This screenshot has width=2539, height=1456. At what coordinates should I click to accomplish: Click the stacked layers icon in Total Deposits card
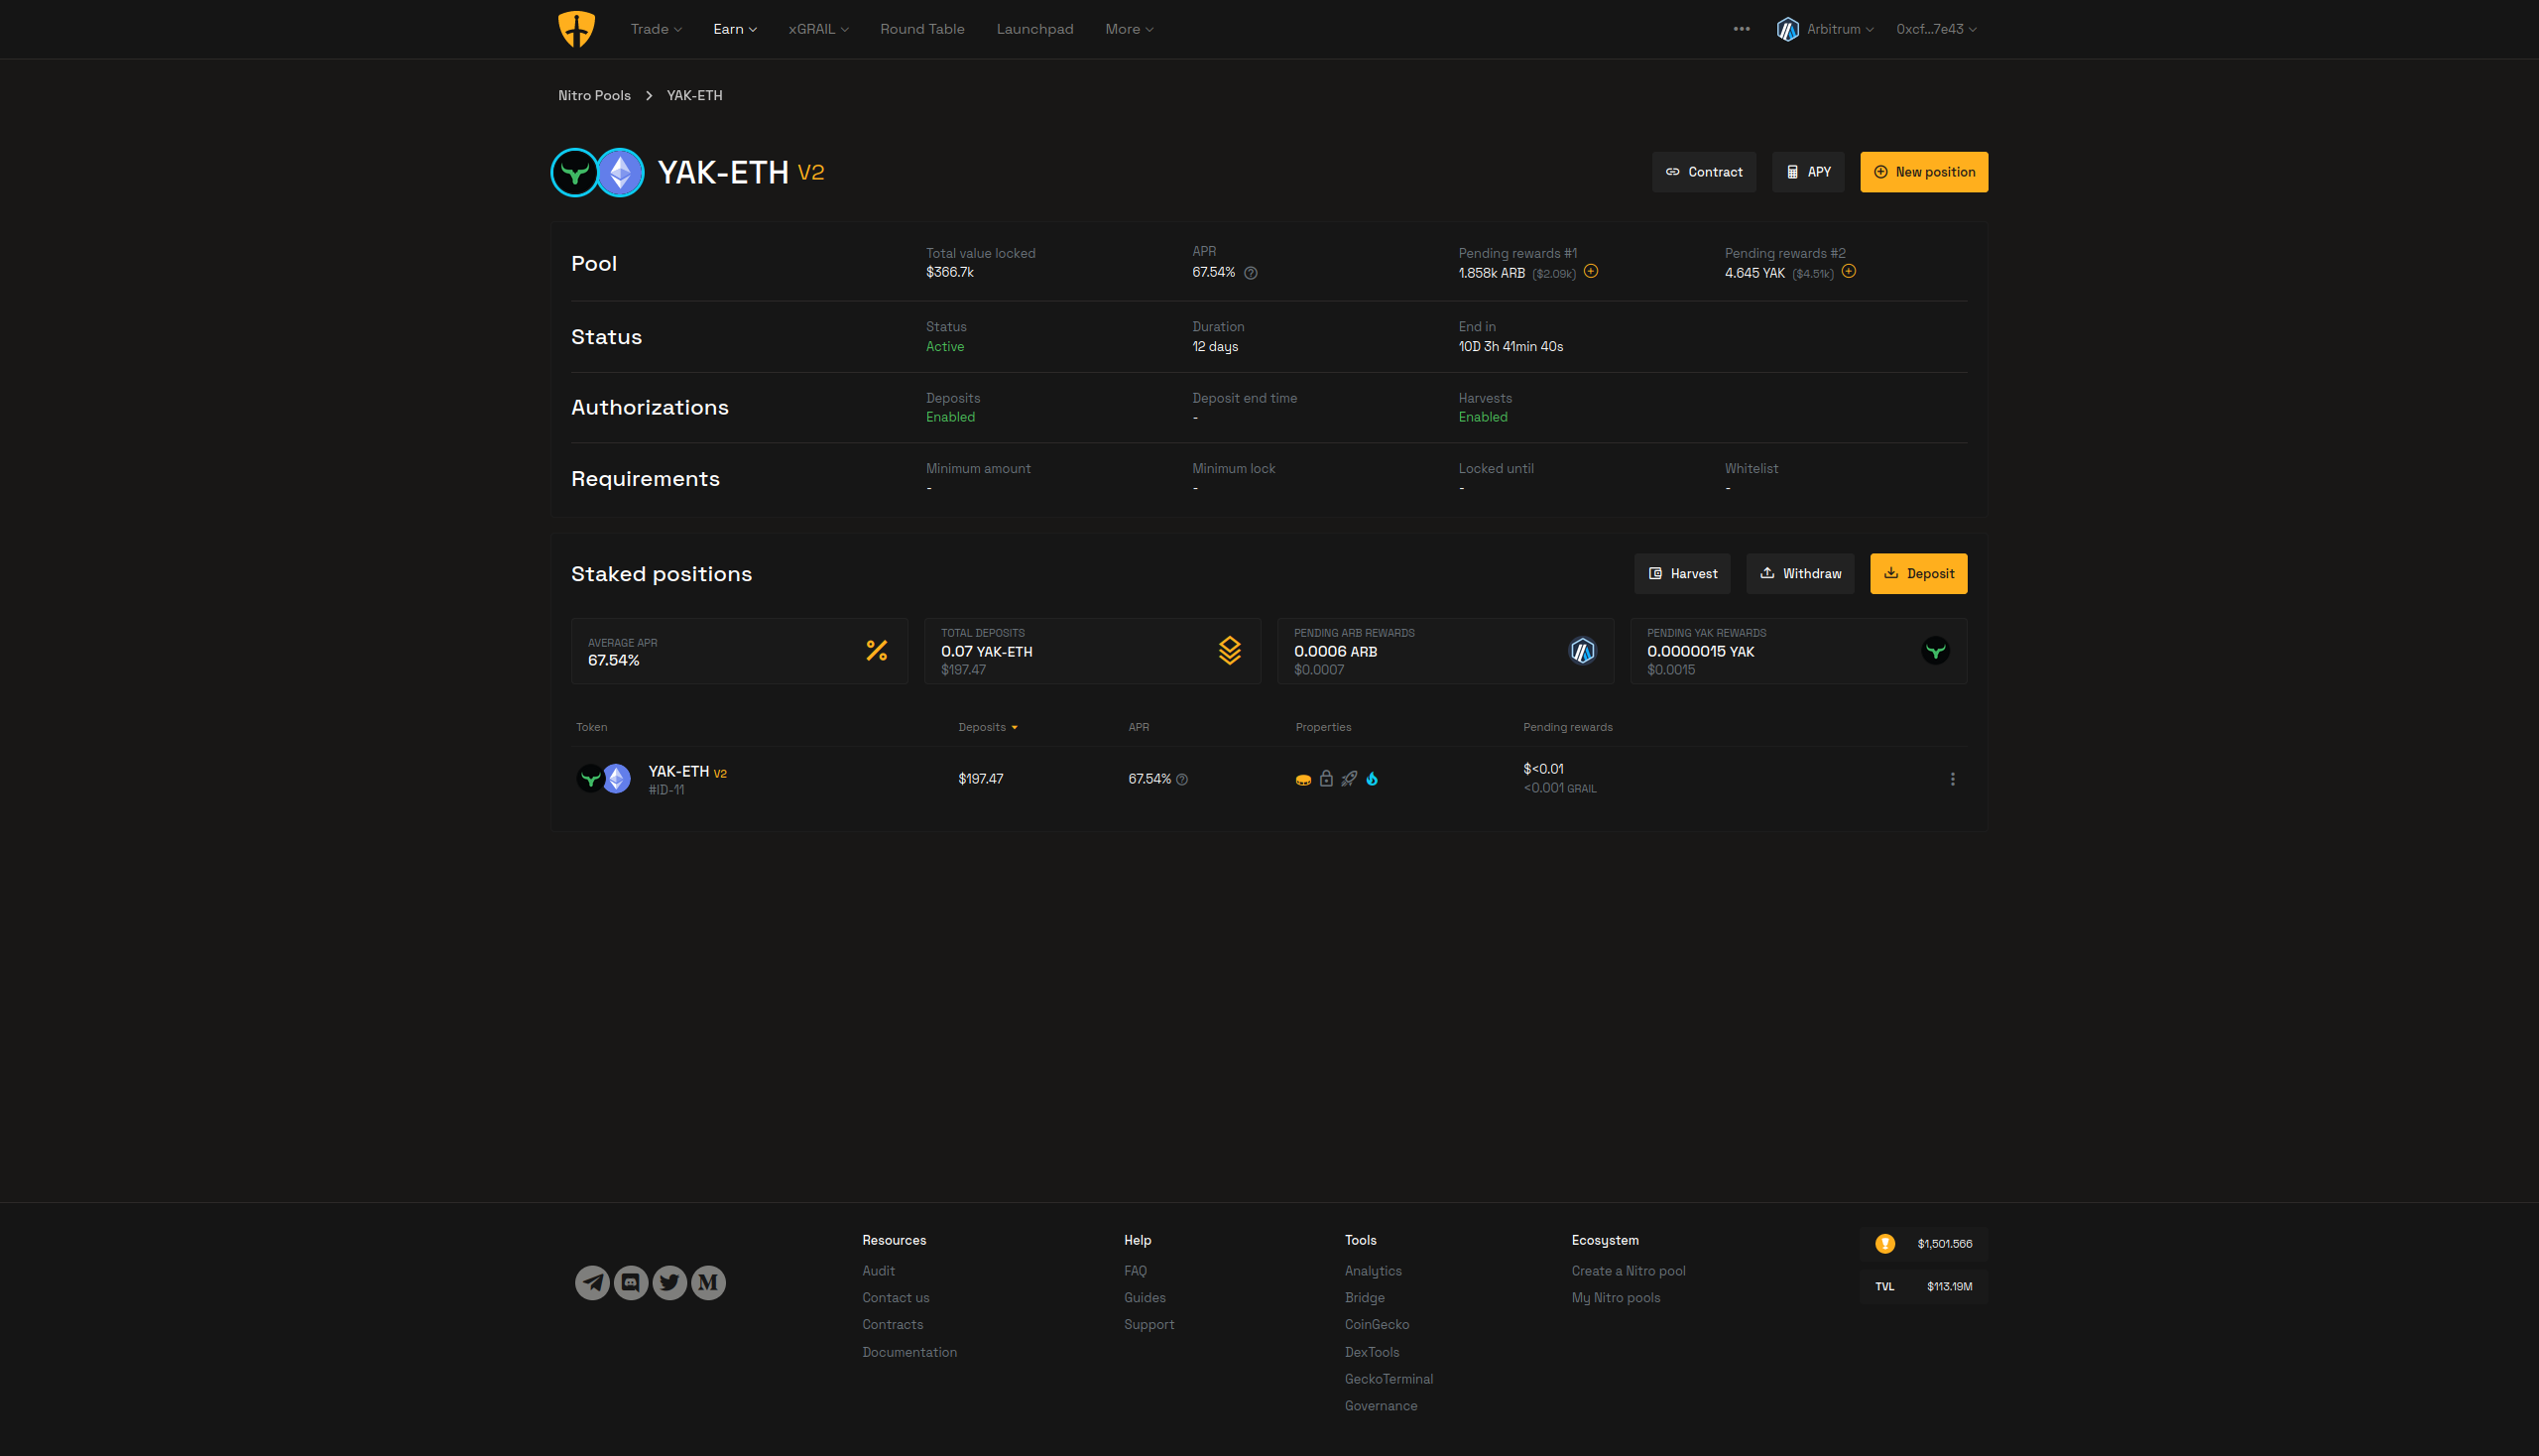point(1229,651)
